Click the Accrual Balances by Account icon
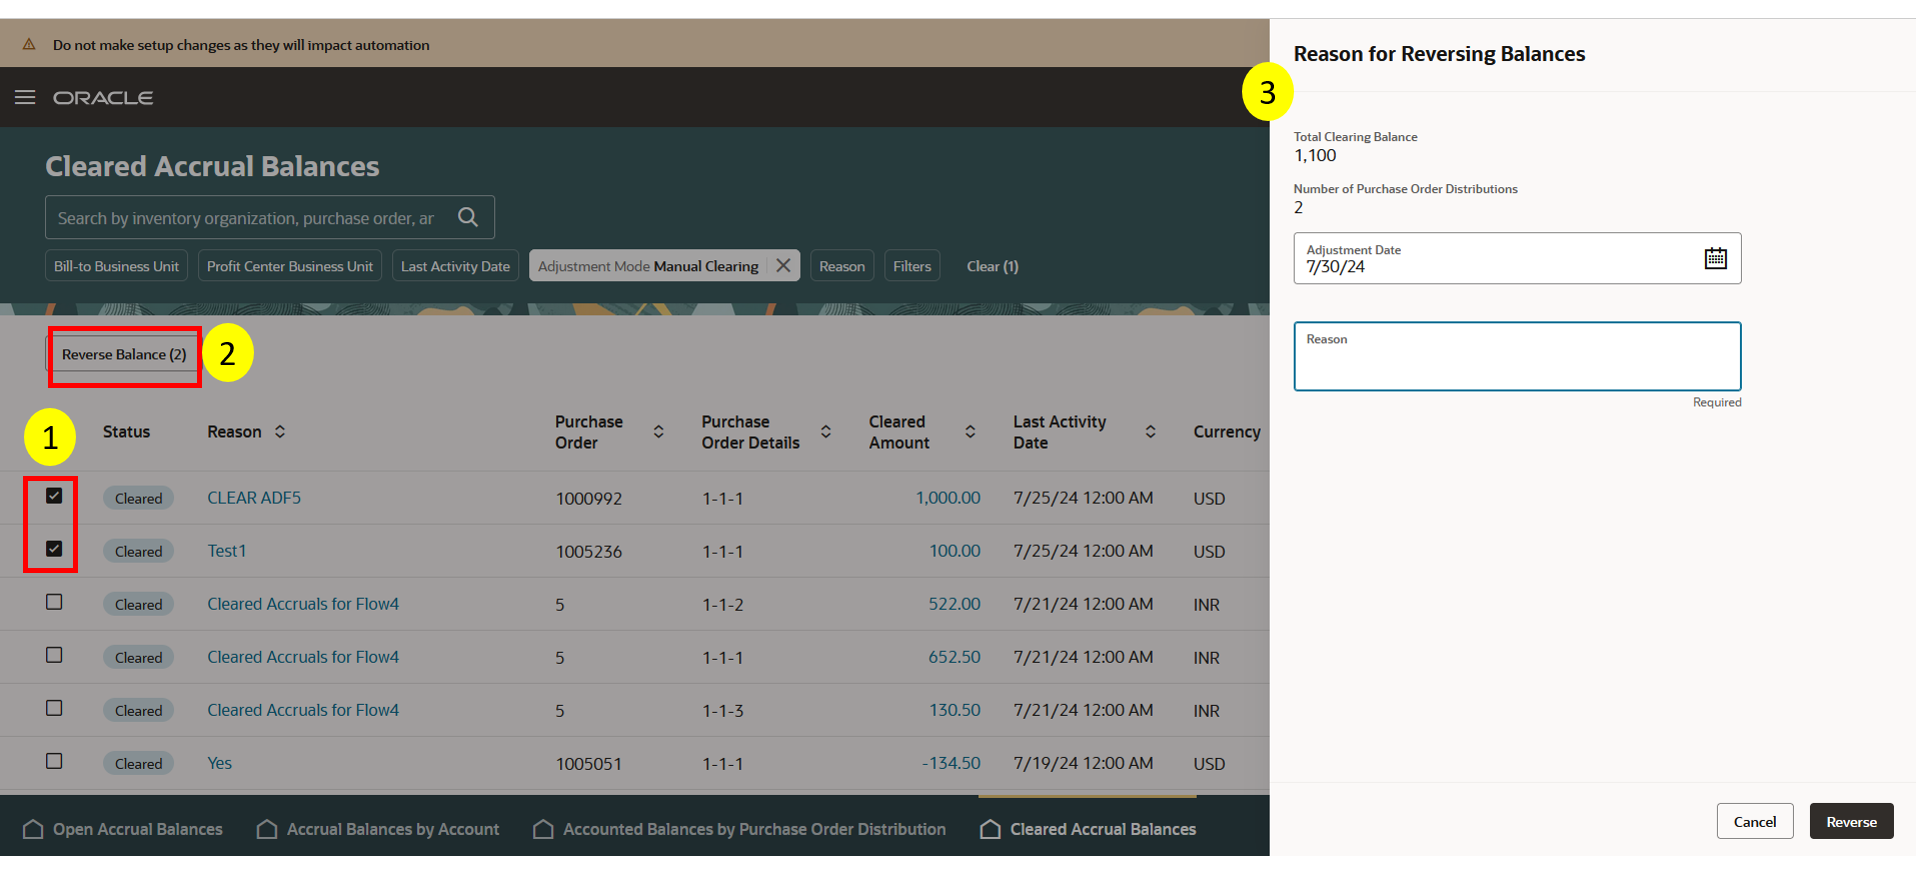The image size is (1916, 878). [267, 829]
